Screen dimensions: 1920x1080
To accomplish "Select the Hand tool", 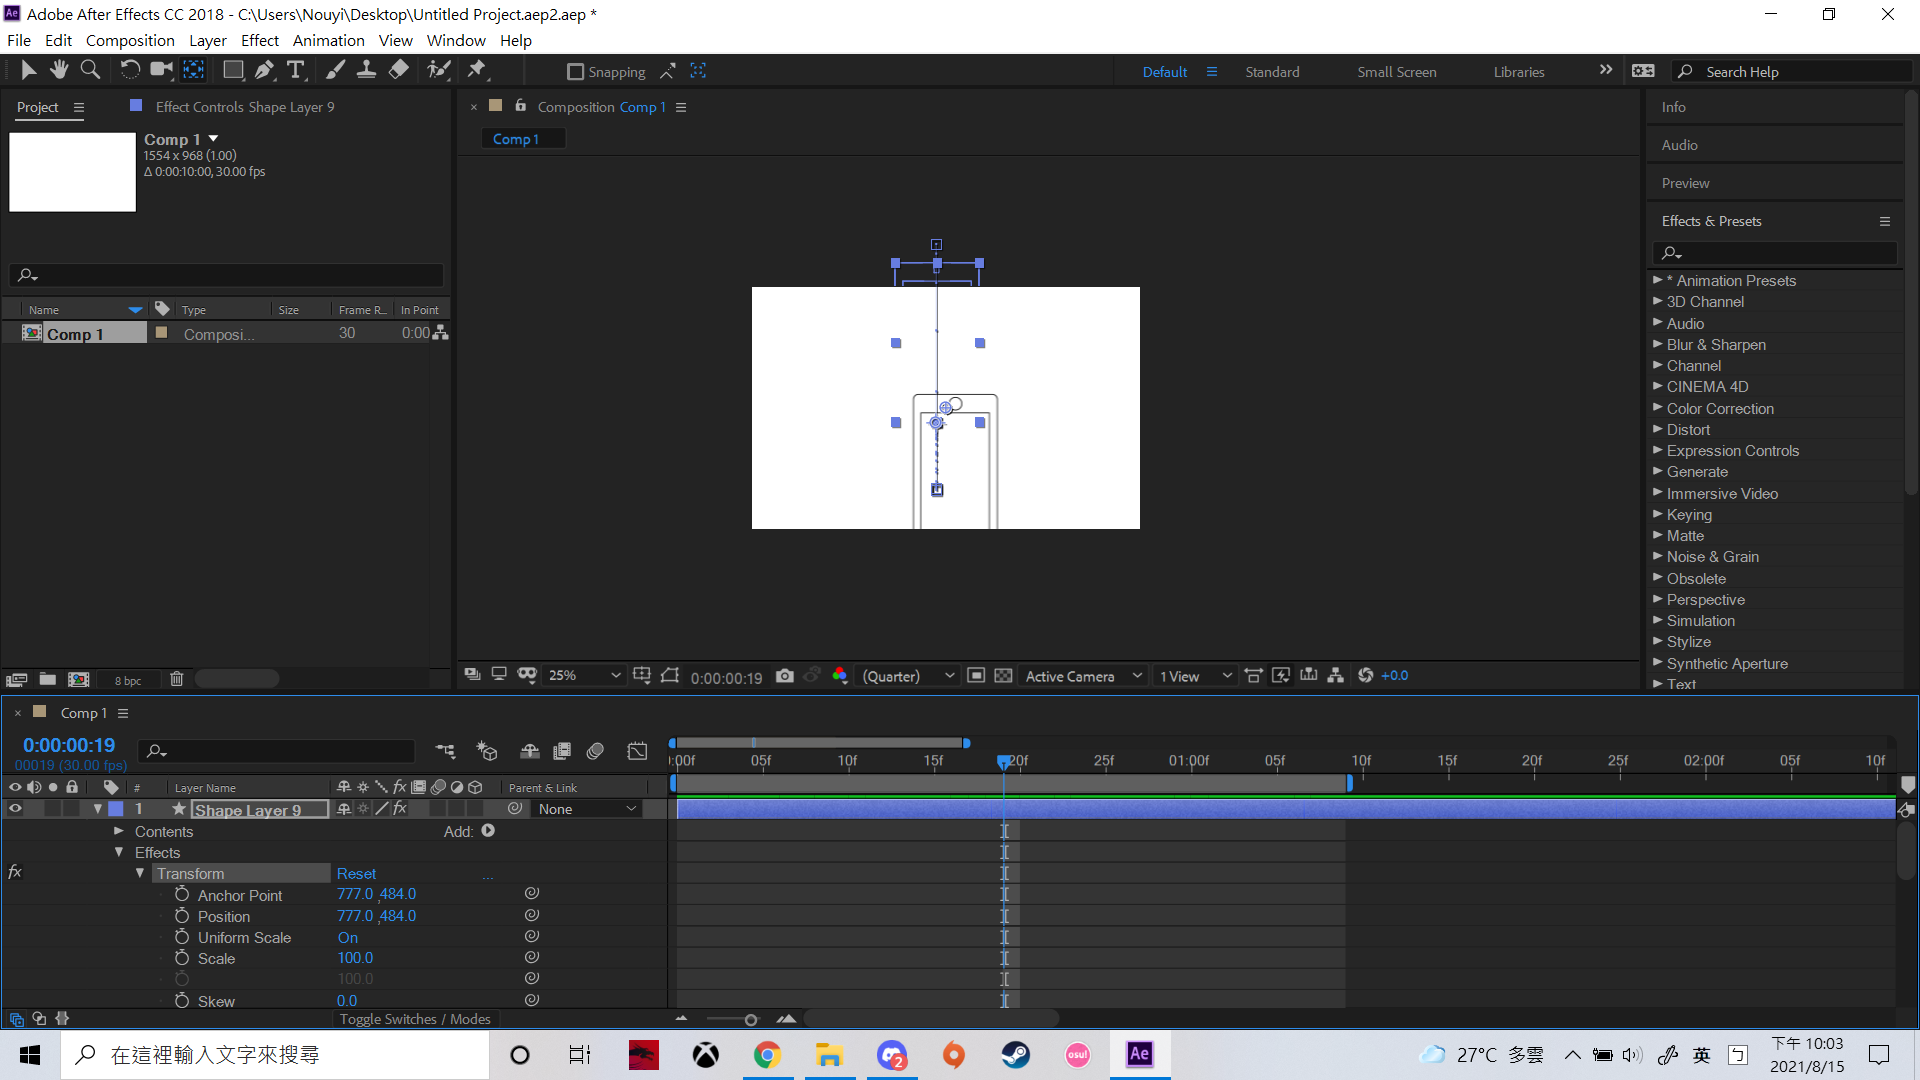I will 59,70.
